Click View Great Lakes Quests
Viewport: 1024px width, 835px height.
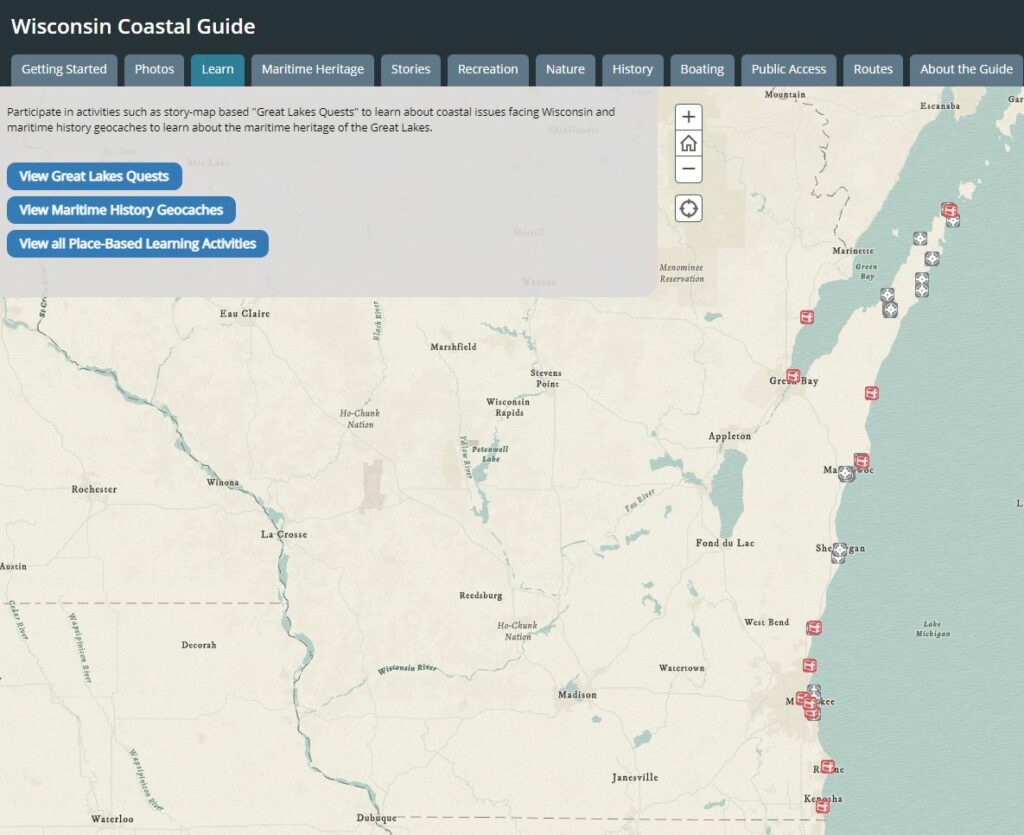(94, 176)
